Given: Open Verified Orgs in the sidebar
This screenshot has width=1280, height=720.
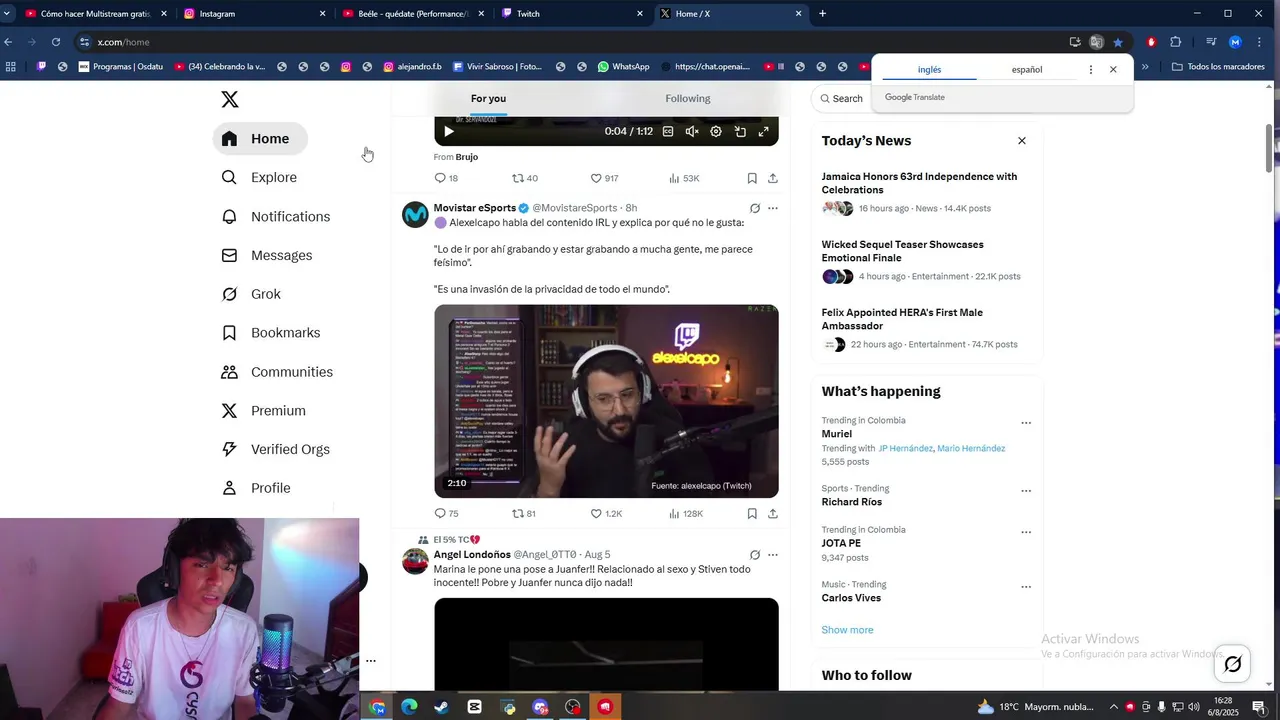Looking at the screenshot, I should 276,449.
